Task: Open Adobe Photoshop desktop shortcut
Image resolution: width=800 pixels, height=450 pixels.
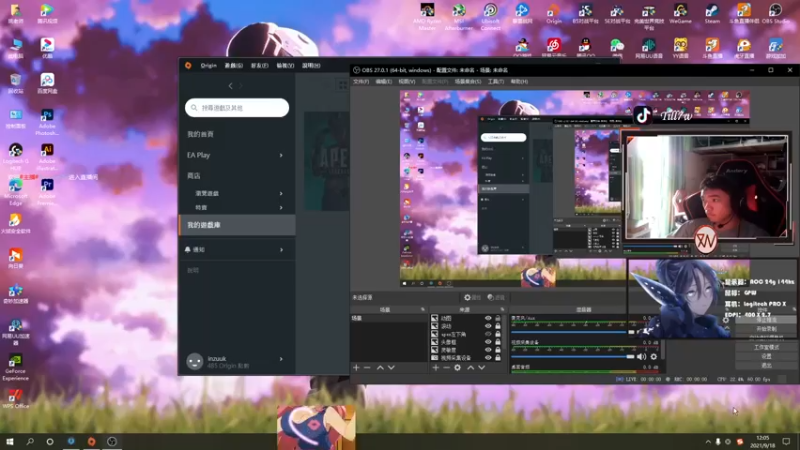Action: [47, 122]
